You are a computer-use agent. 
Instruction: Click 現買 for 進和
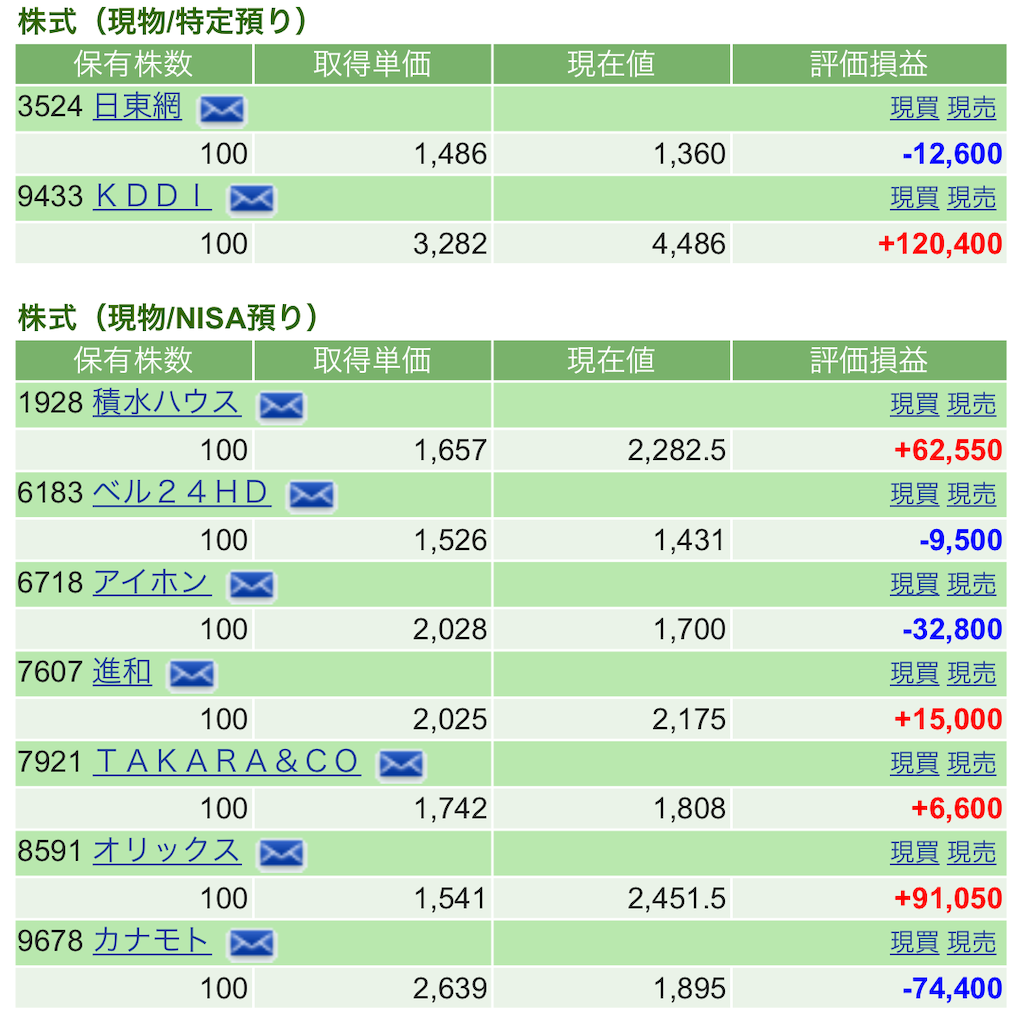click(914, 674)
